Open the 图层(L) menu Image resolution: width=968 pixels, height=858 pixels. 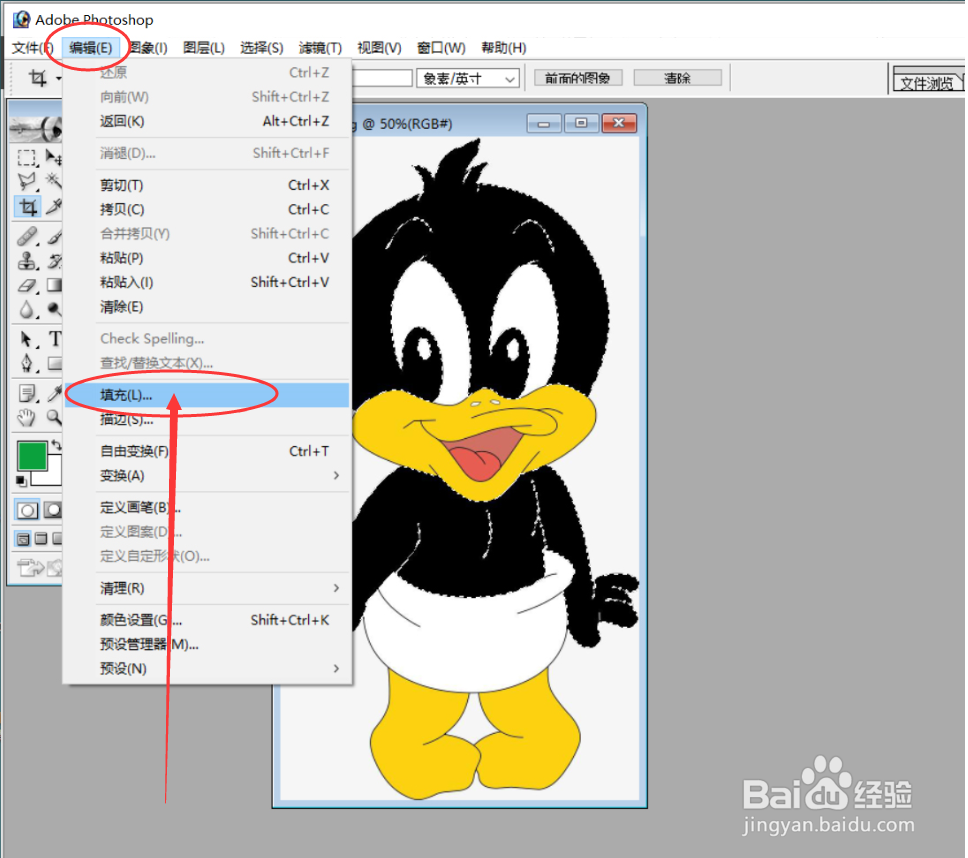point(204,48)
